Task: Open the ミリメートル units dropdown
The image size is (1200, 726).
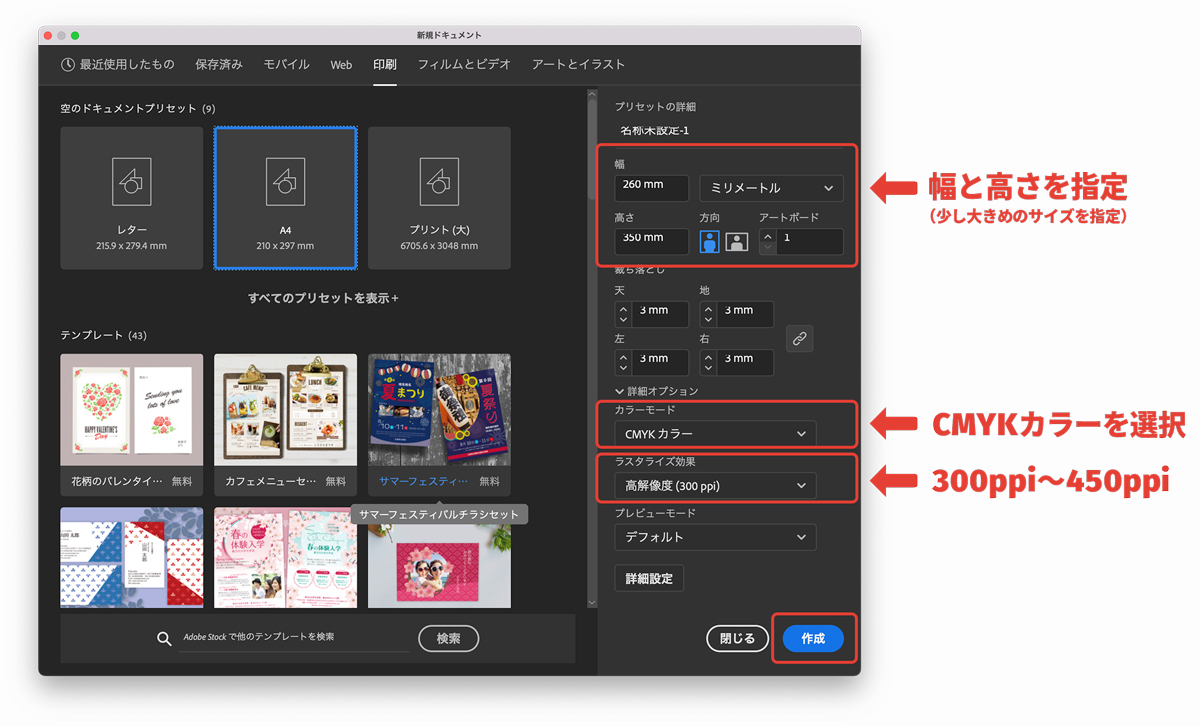Action: pyautogui.click(x=770, y=188)
